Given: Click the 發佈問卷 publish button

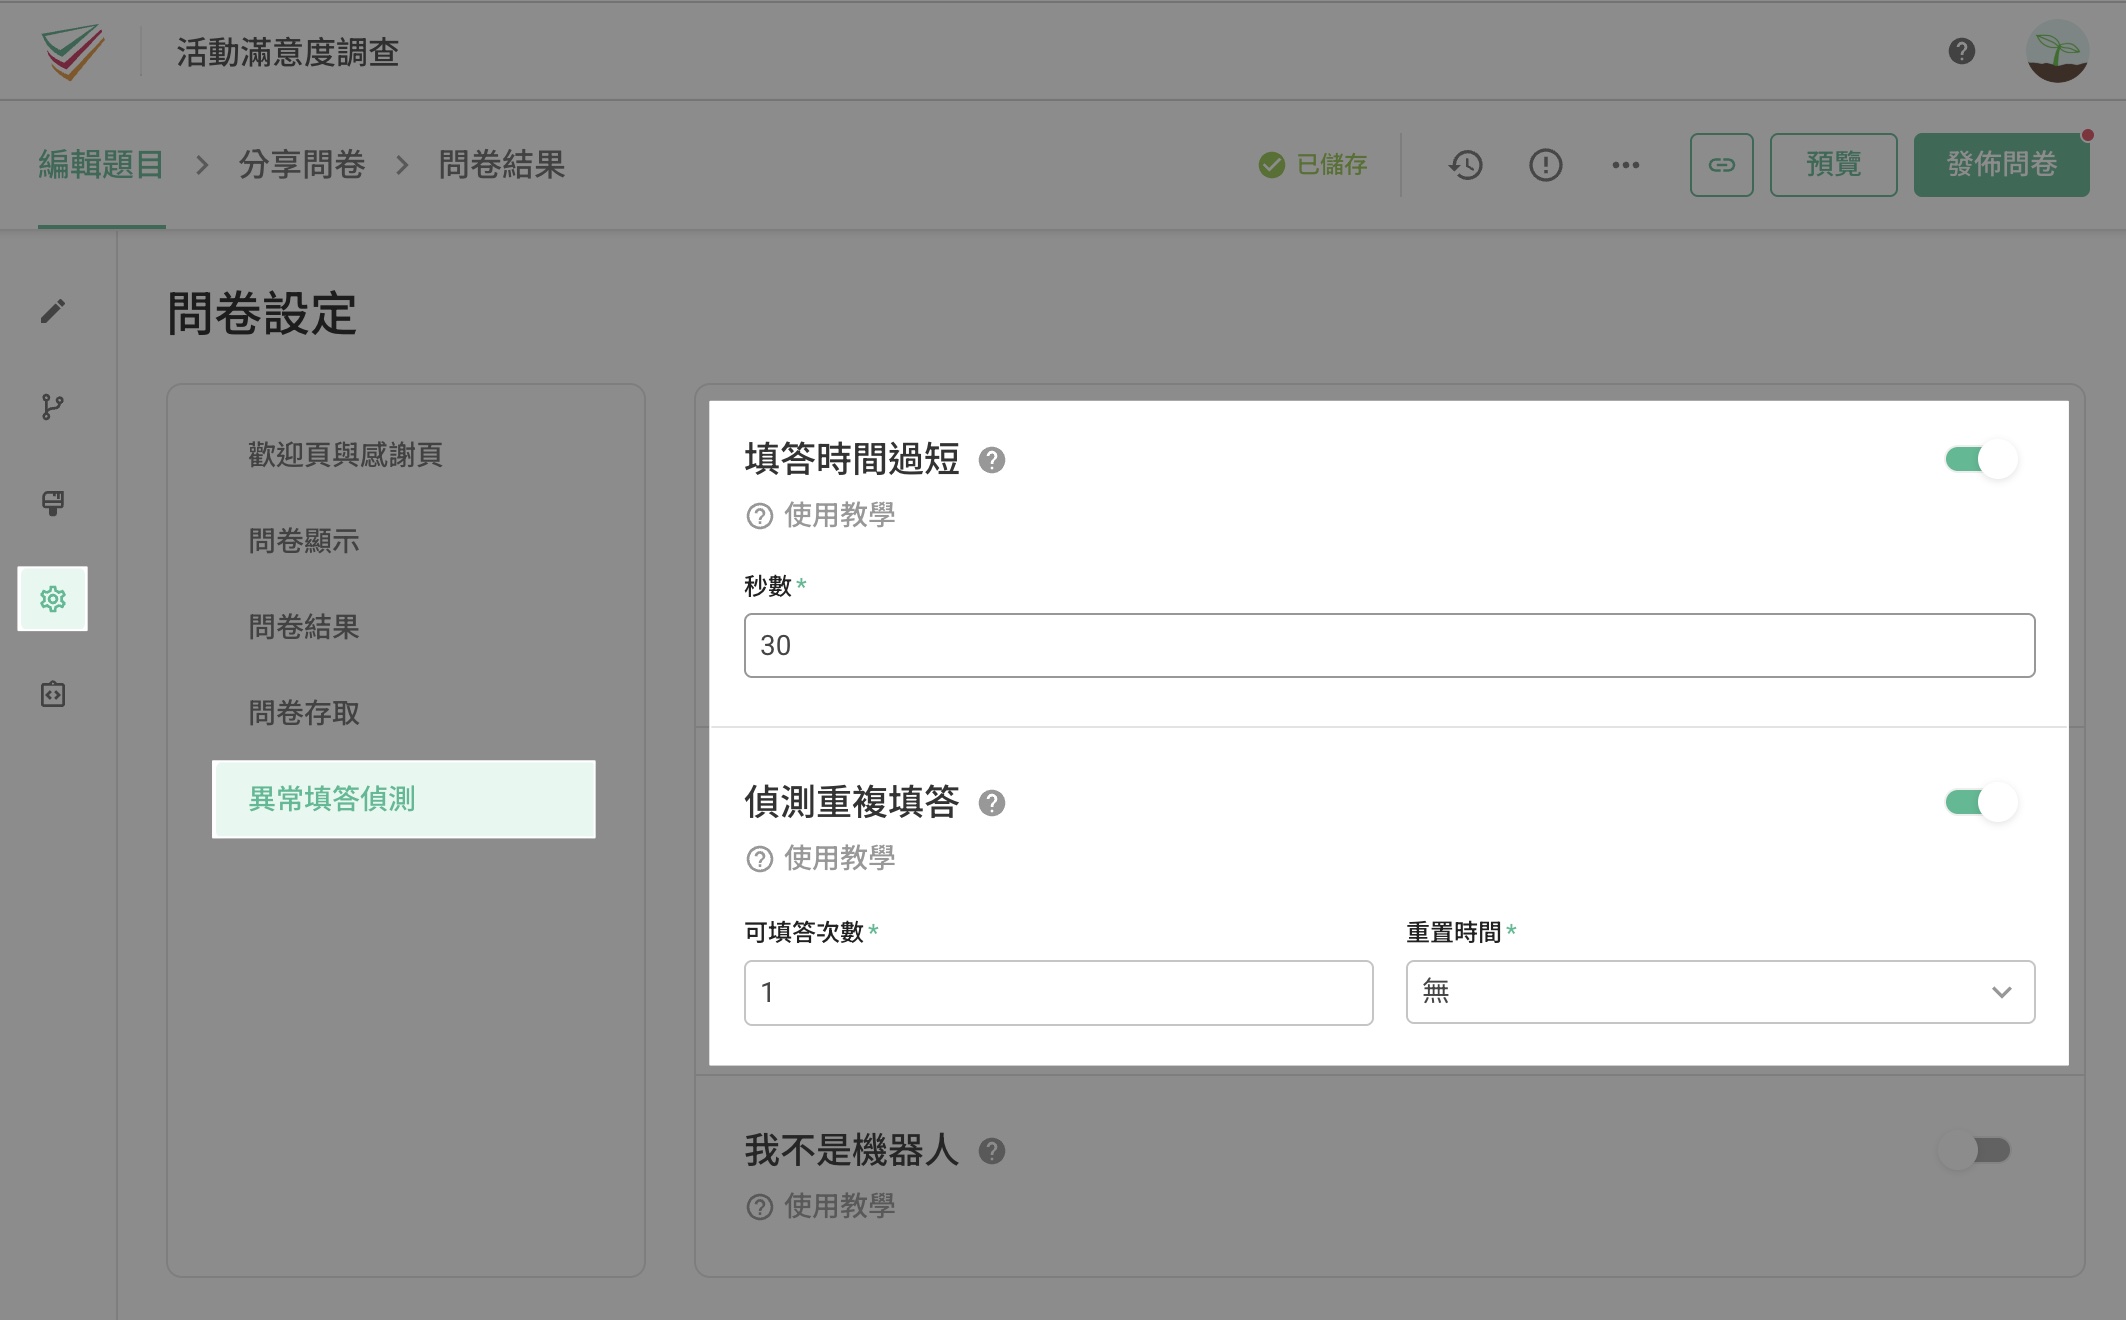Looking at the screenshot, I should tap(2000, 165).
